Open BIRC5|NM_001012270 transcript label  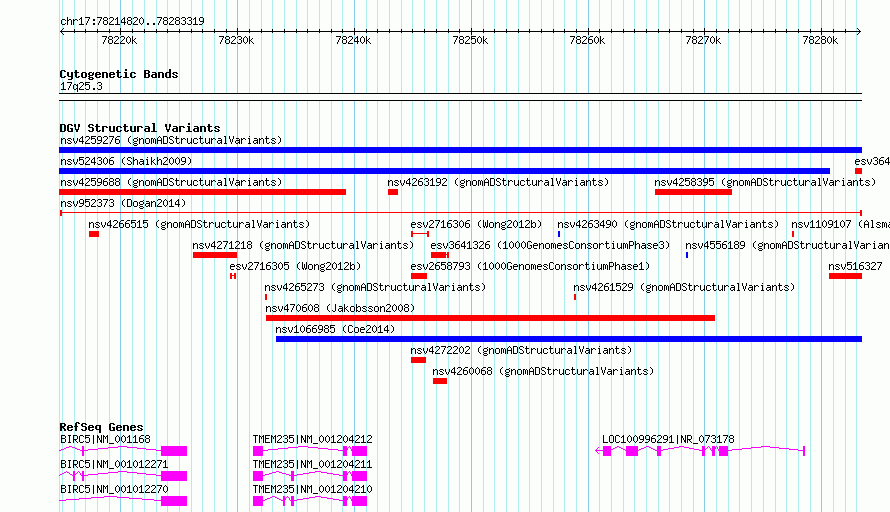[x=114, y=489]
